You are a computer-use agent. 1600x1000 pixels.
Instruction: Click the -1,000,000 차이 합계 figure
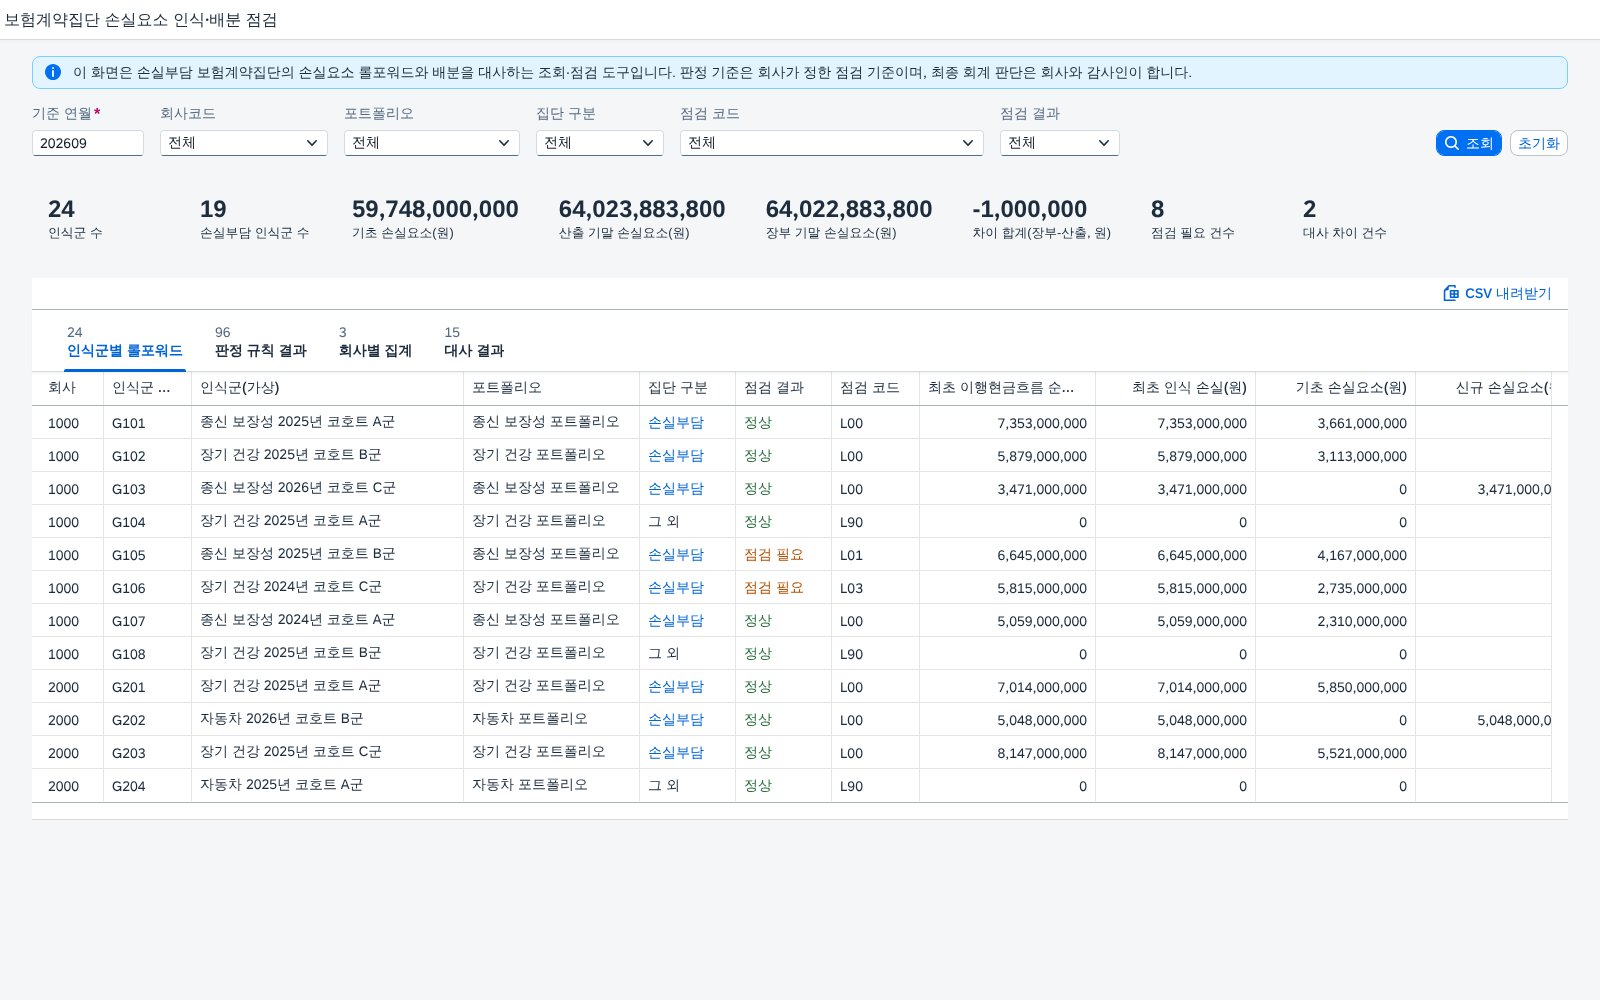[1029, 209]
